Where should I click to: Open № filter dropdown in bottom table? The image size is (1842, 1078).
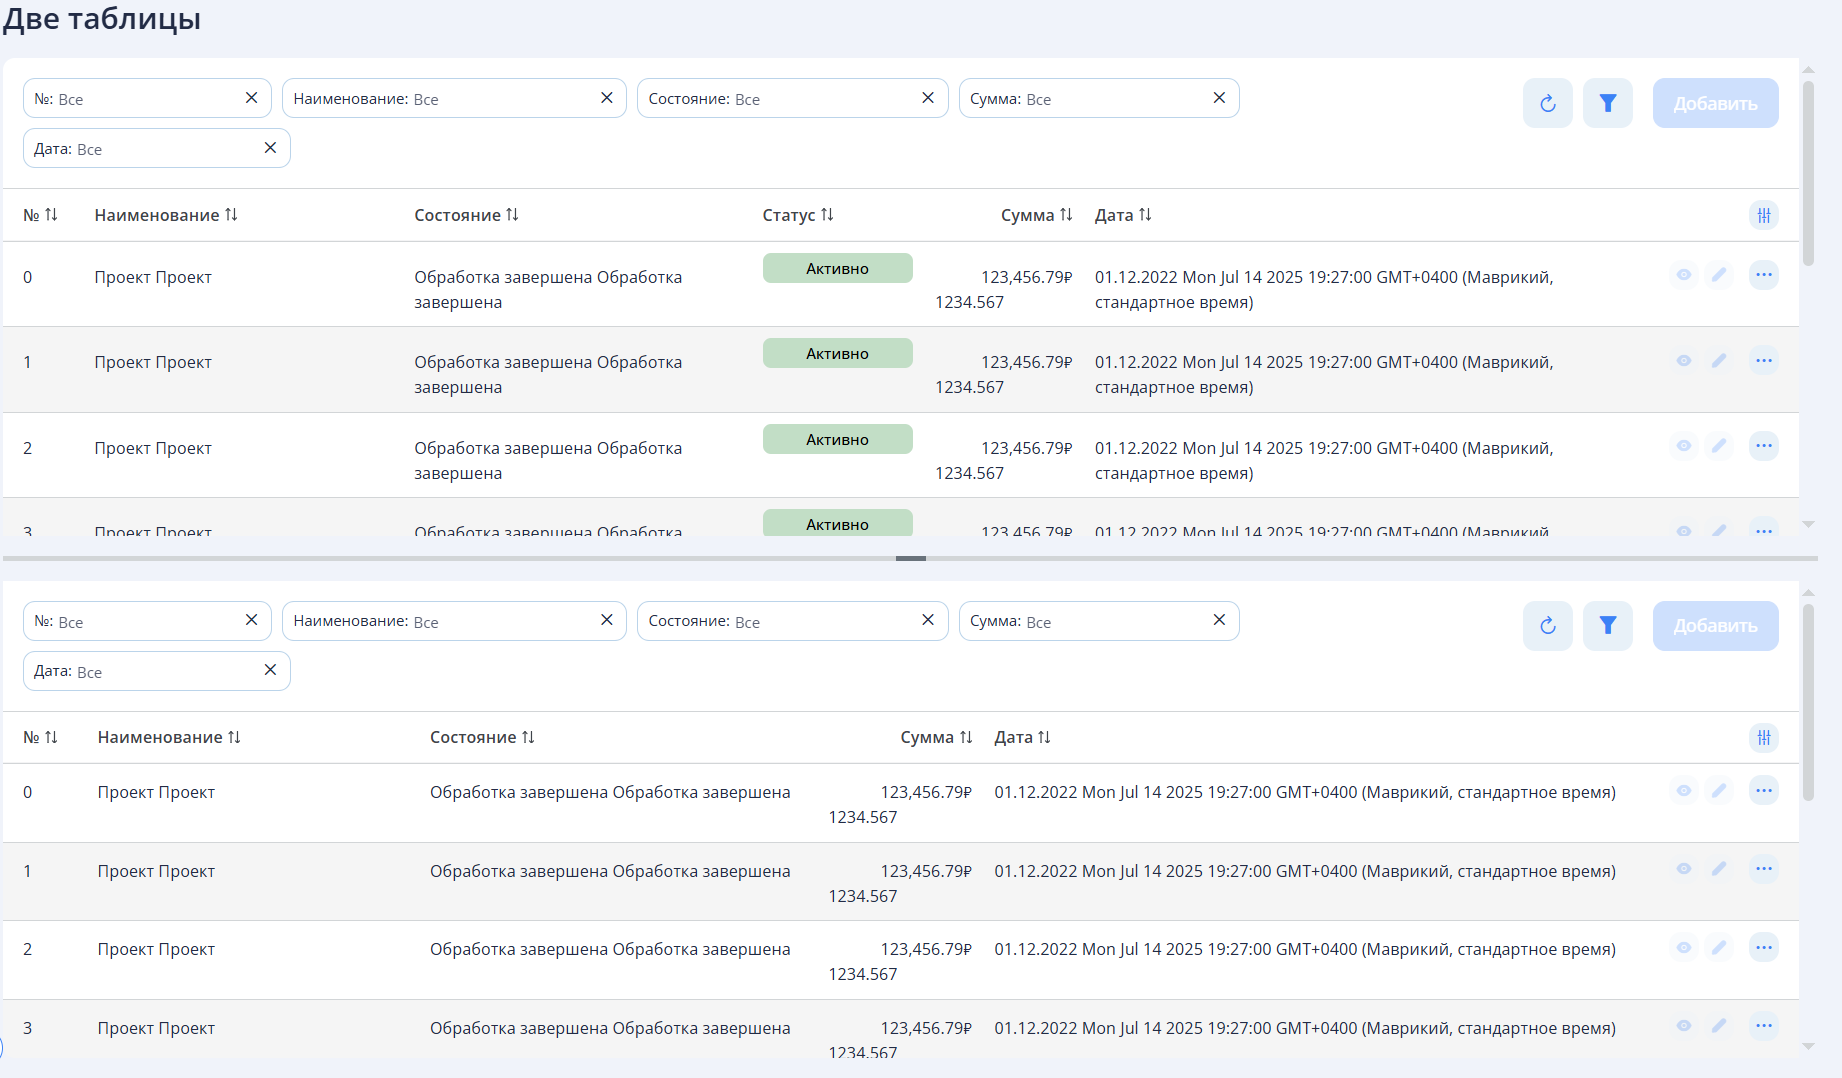[147, 621]
